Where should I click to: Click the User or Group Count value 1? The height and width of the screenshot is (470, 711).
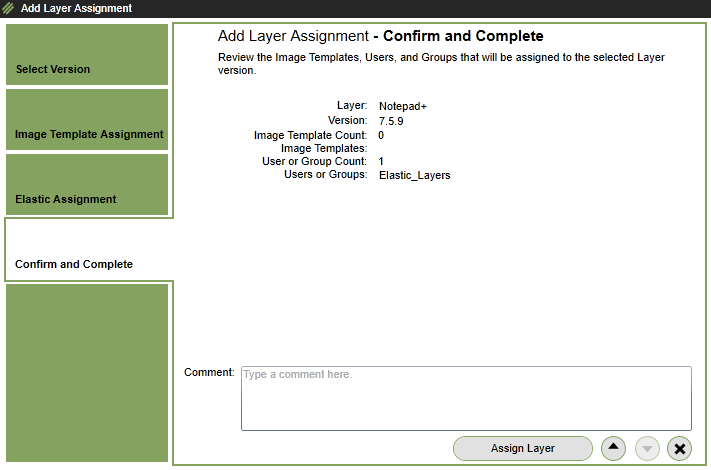[382, 161]
